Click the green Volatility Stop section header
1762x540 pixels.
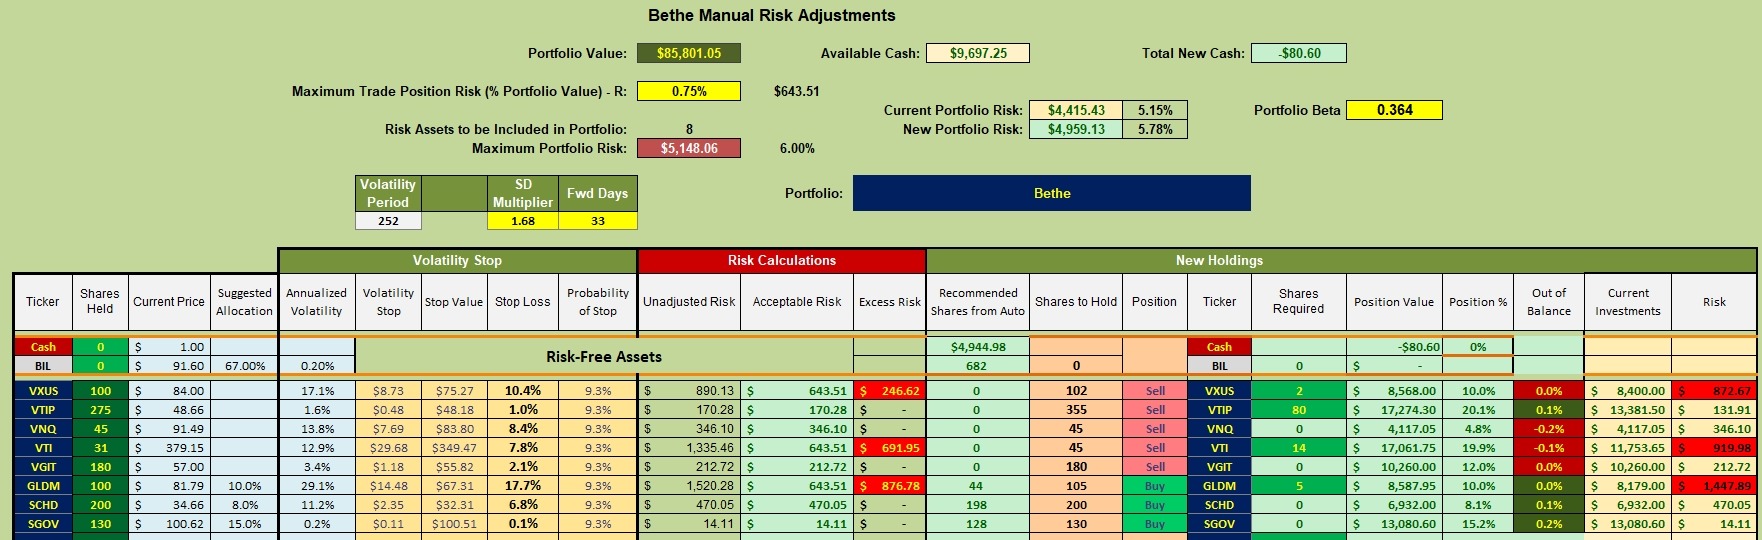click(457, 260)
